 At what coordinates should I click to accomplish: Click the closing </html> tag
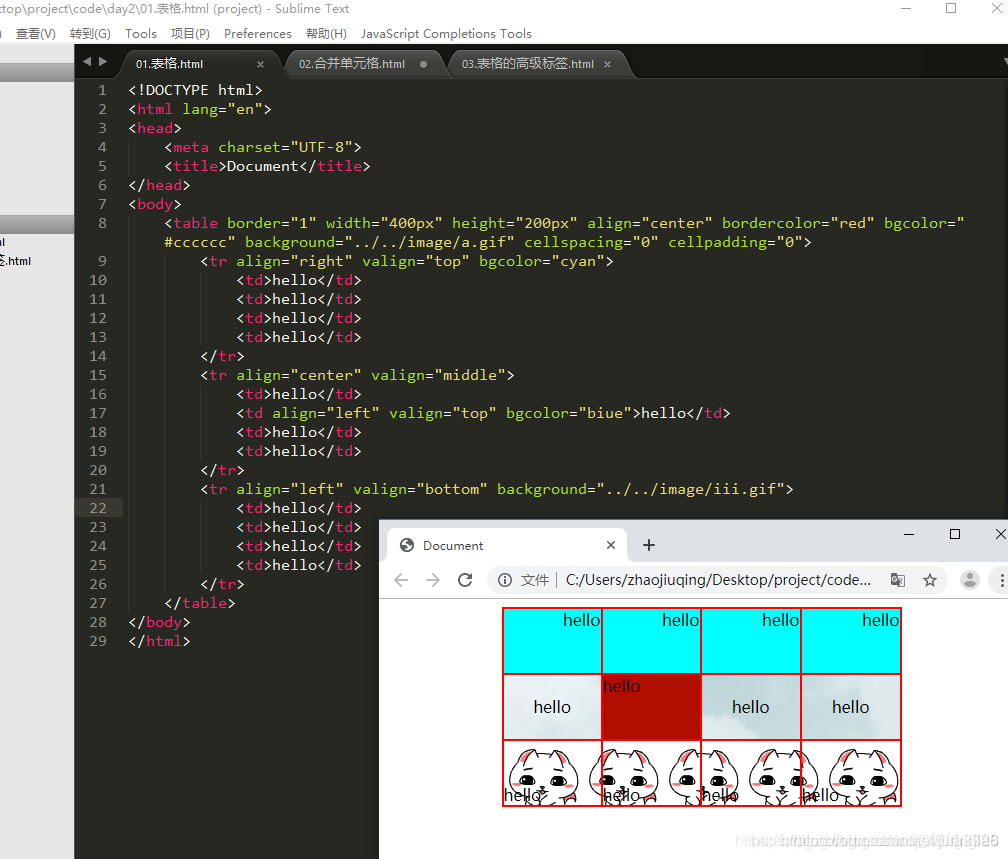coord(159,641)
